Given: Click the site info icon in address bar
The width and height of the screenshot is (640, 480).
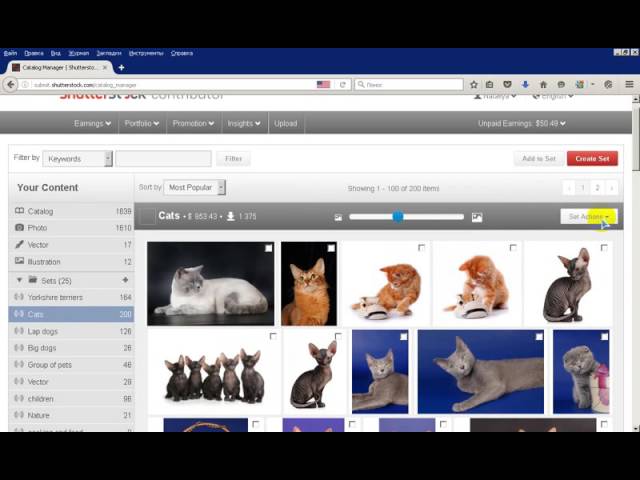Looking at the screenshot, I should pos(25,84).
